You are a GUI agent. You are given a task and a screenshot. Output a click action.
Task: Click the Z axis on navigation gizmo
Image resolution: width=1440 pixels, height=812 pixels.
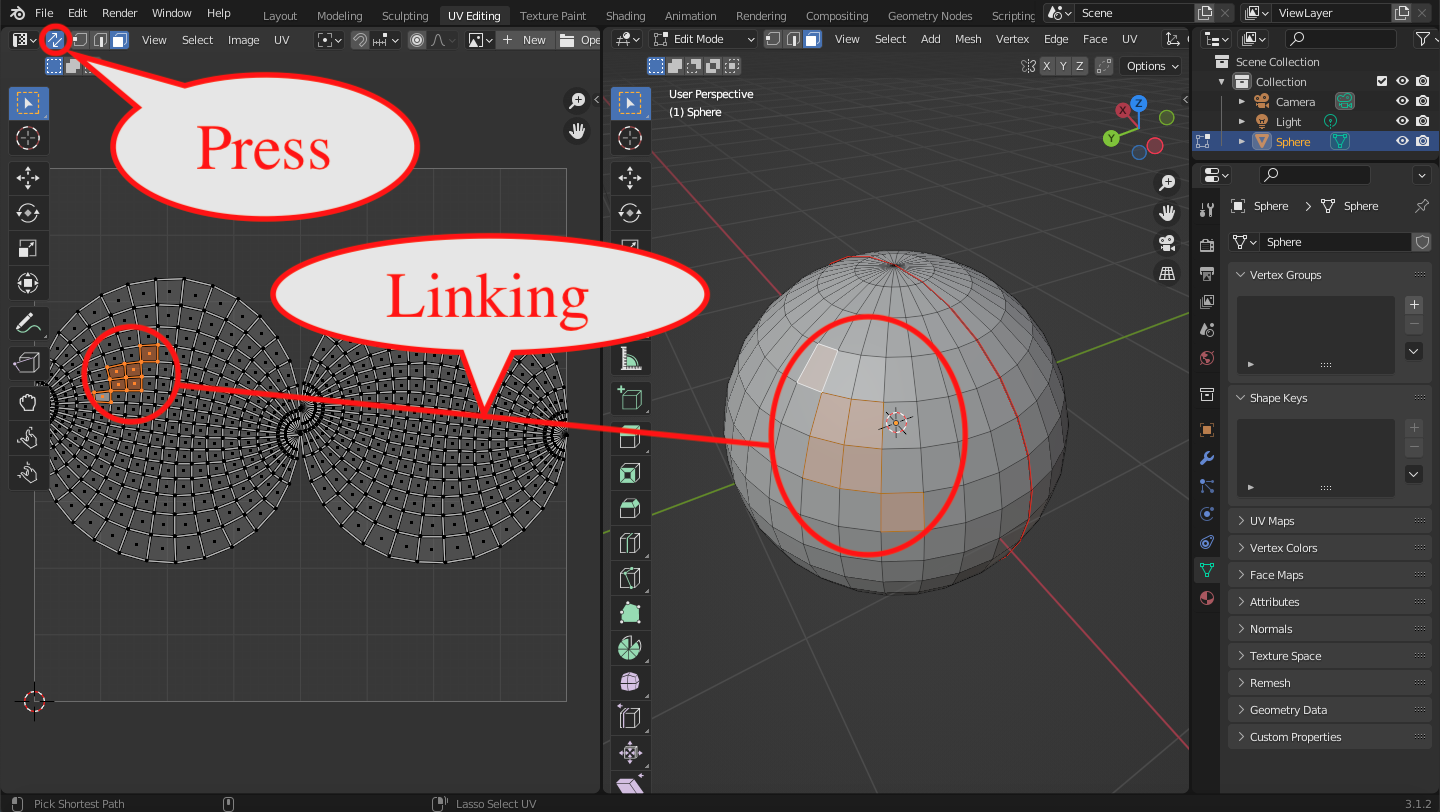[1138, 103]
